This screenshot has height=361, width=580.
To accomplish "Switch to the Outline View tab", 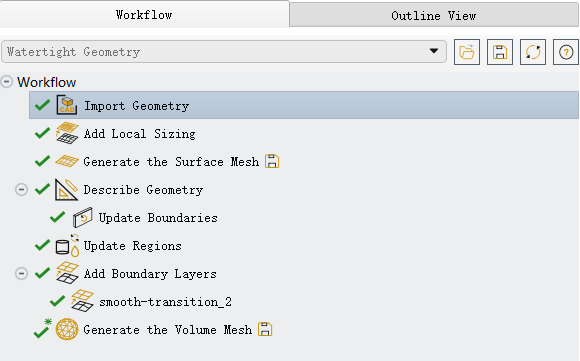I will tap(434, 16).
